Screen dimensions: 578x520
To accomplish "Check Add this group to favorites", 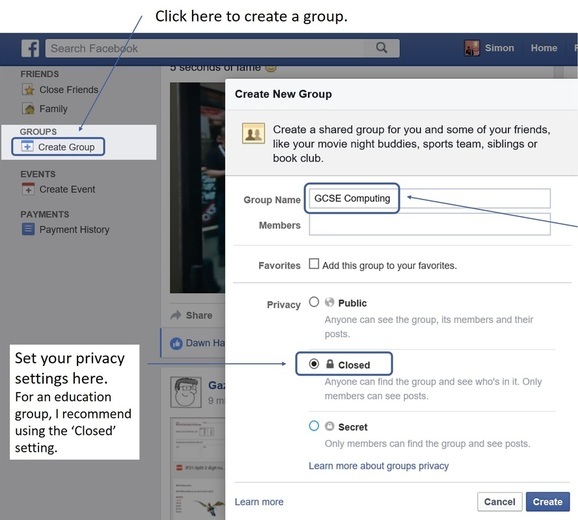I will click(x=314, y=264).
